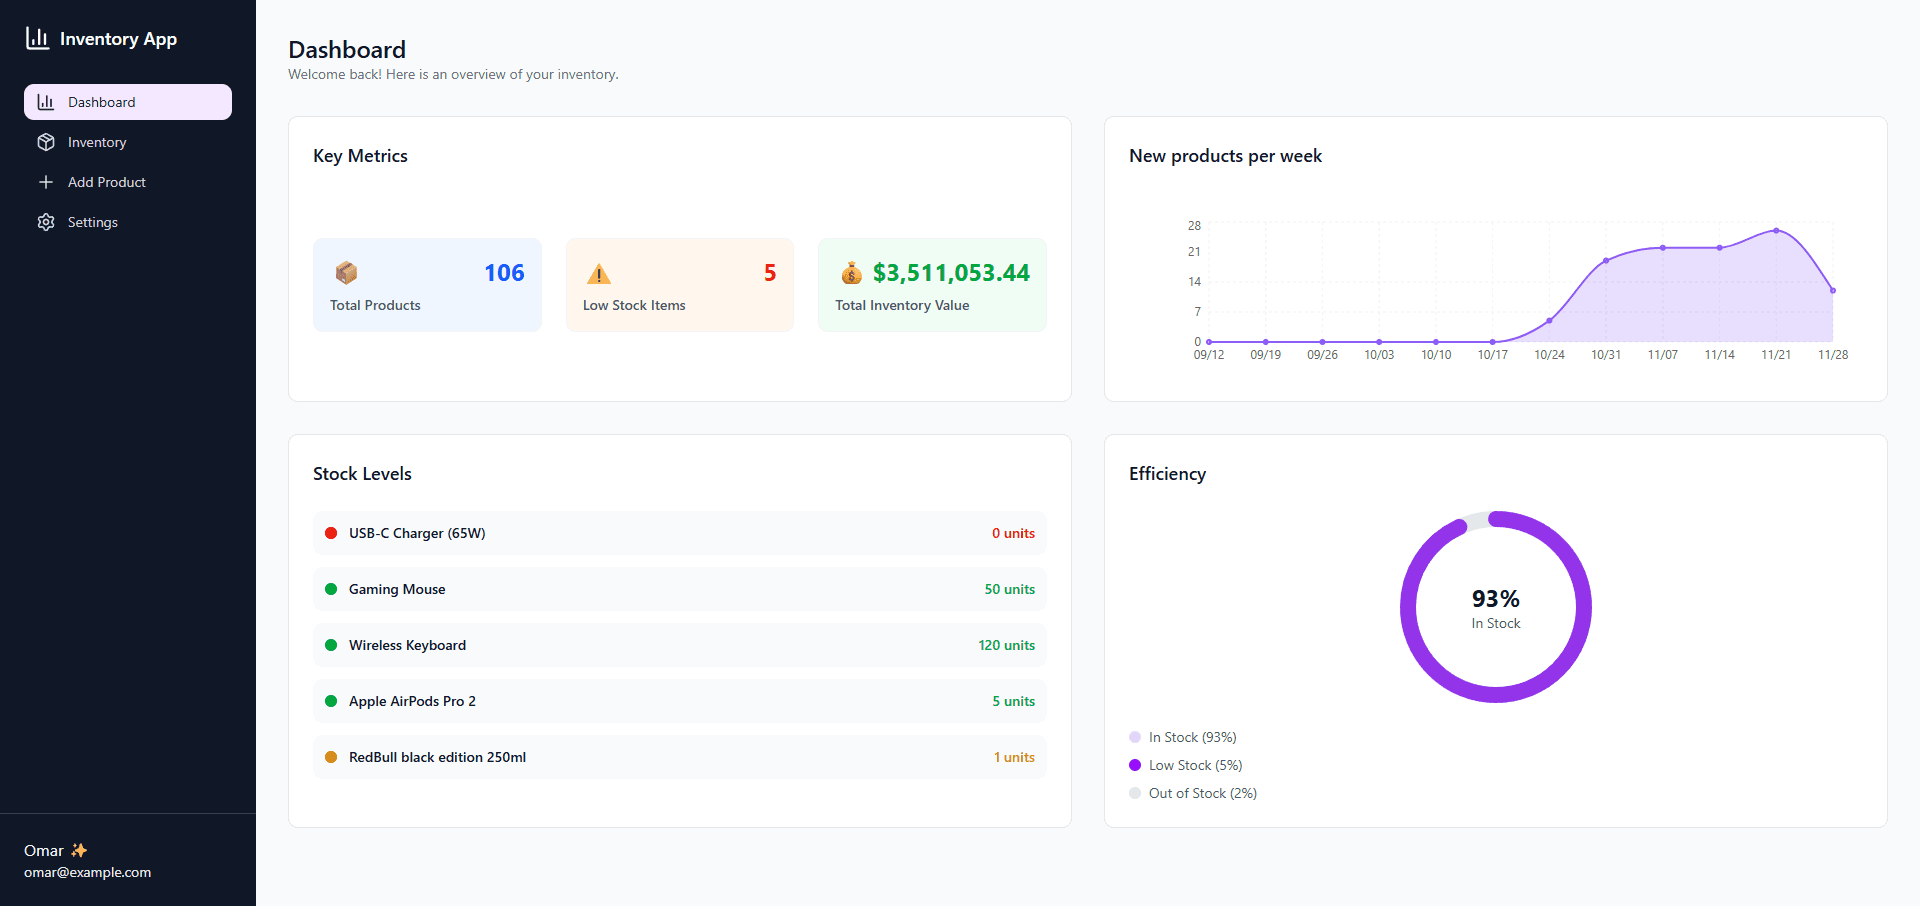
Task: Click the package icon in Total Products card
Action: tap(346, 273)
